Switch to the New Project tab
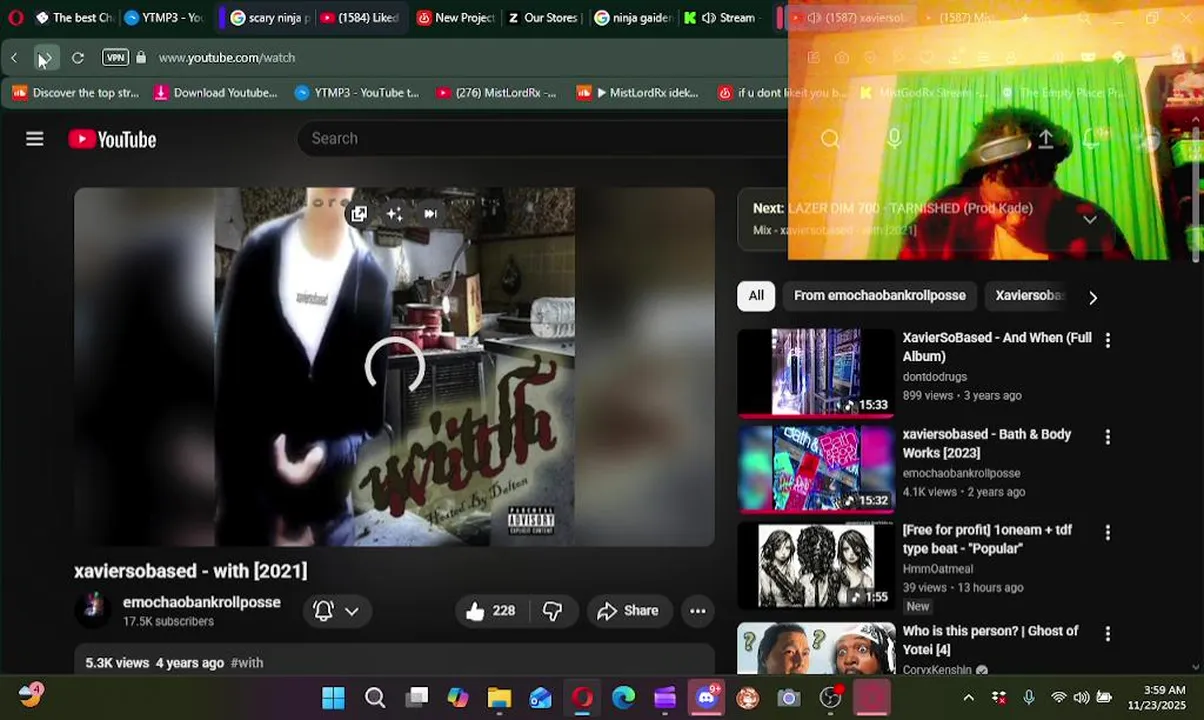Screen dimensions: 1204x720 click(x=456, y=17)
